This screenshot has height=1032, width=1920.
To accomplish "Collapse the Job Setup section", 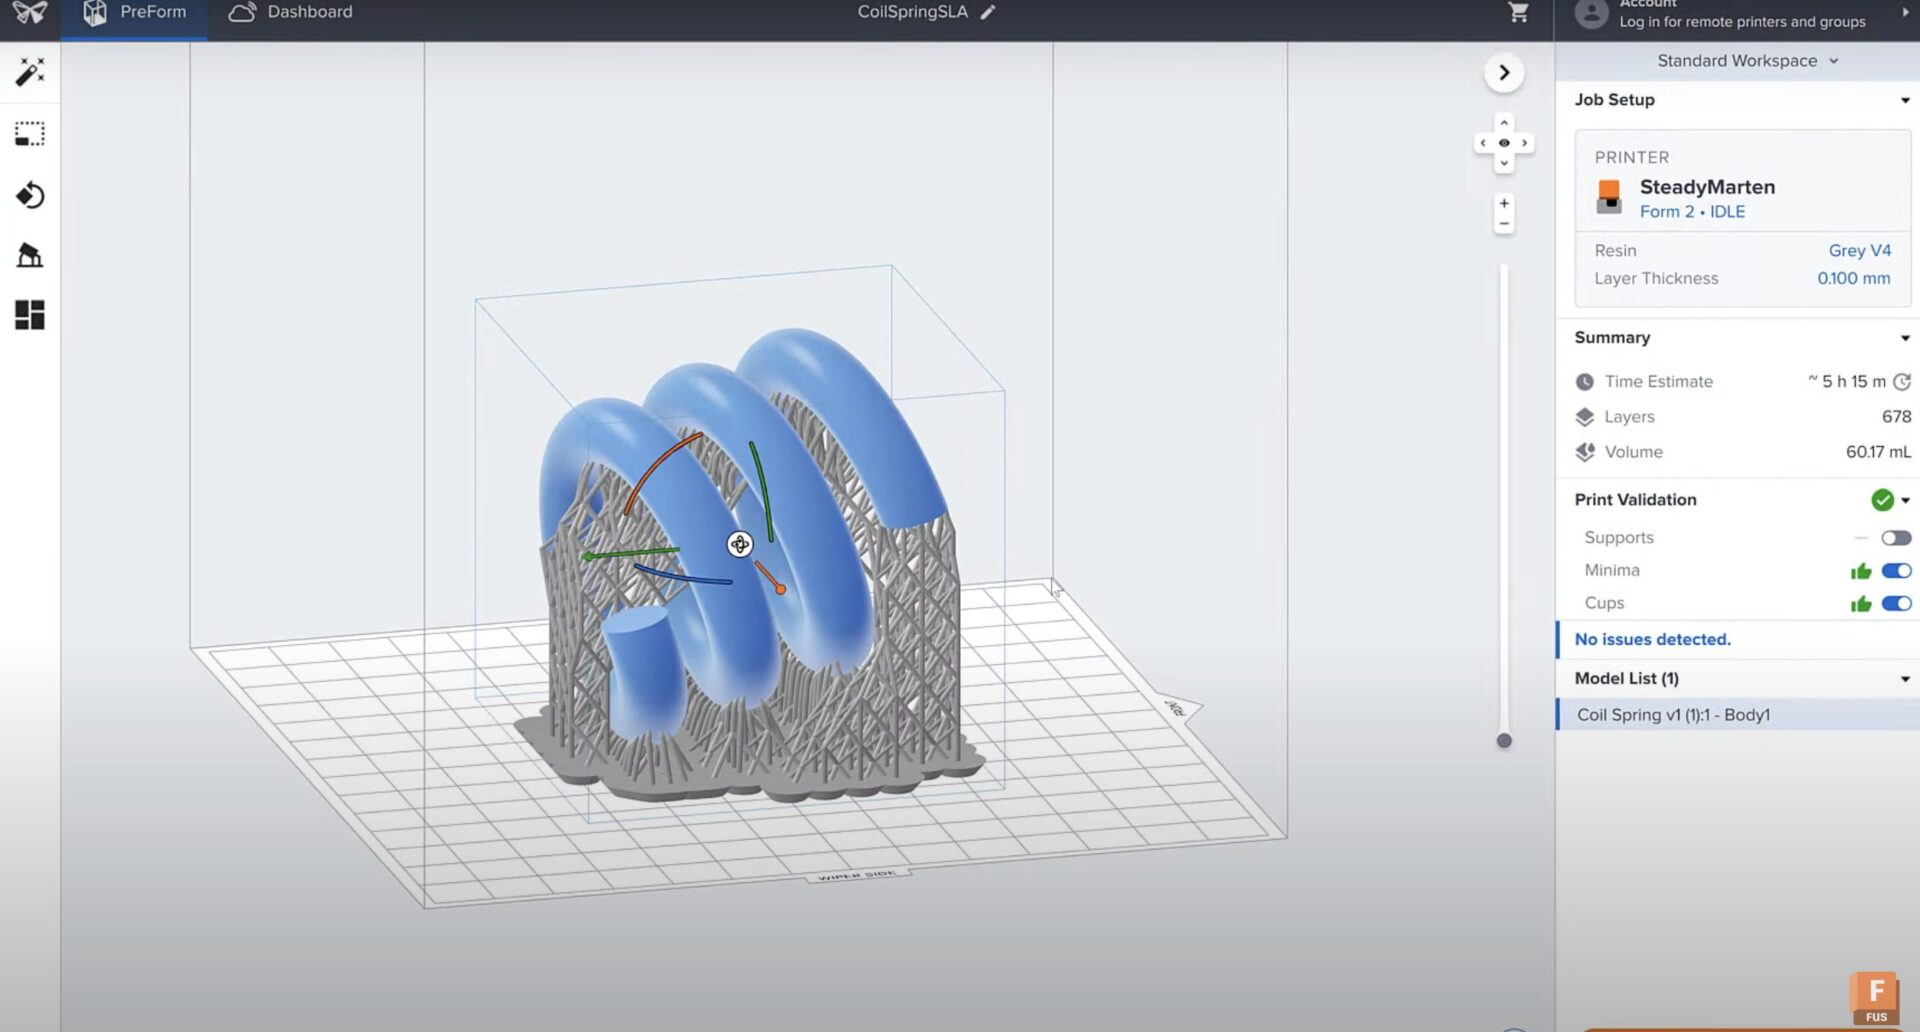I will click(1905, 100).
